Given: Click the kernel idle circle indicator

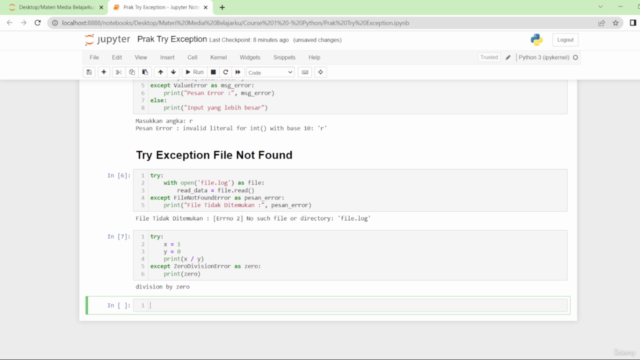Looking at the screenshot, I should 576,58.
